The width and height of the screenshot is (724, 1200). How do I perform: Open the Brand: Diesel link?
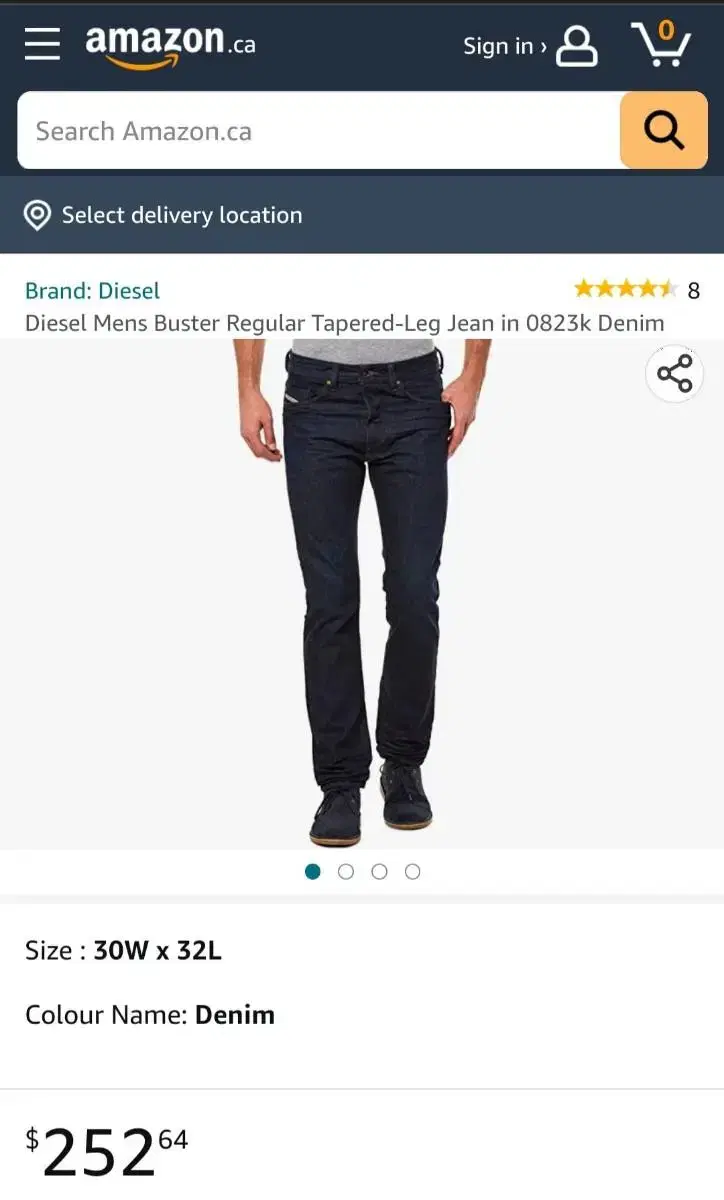point(92,291)
